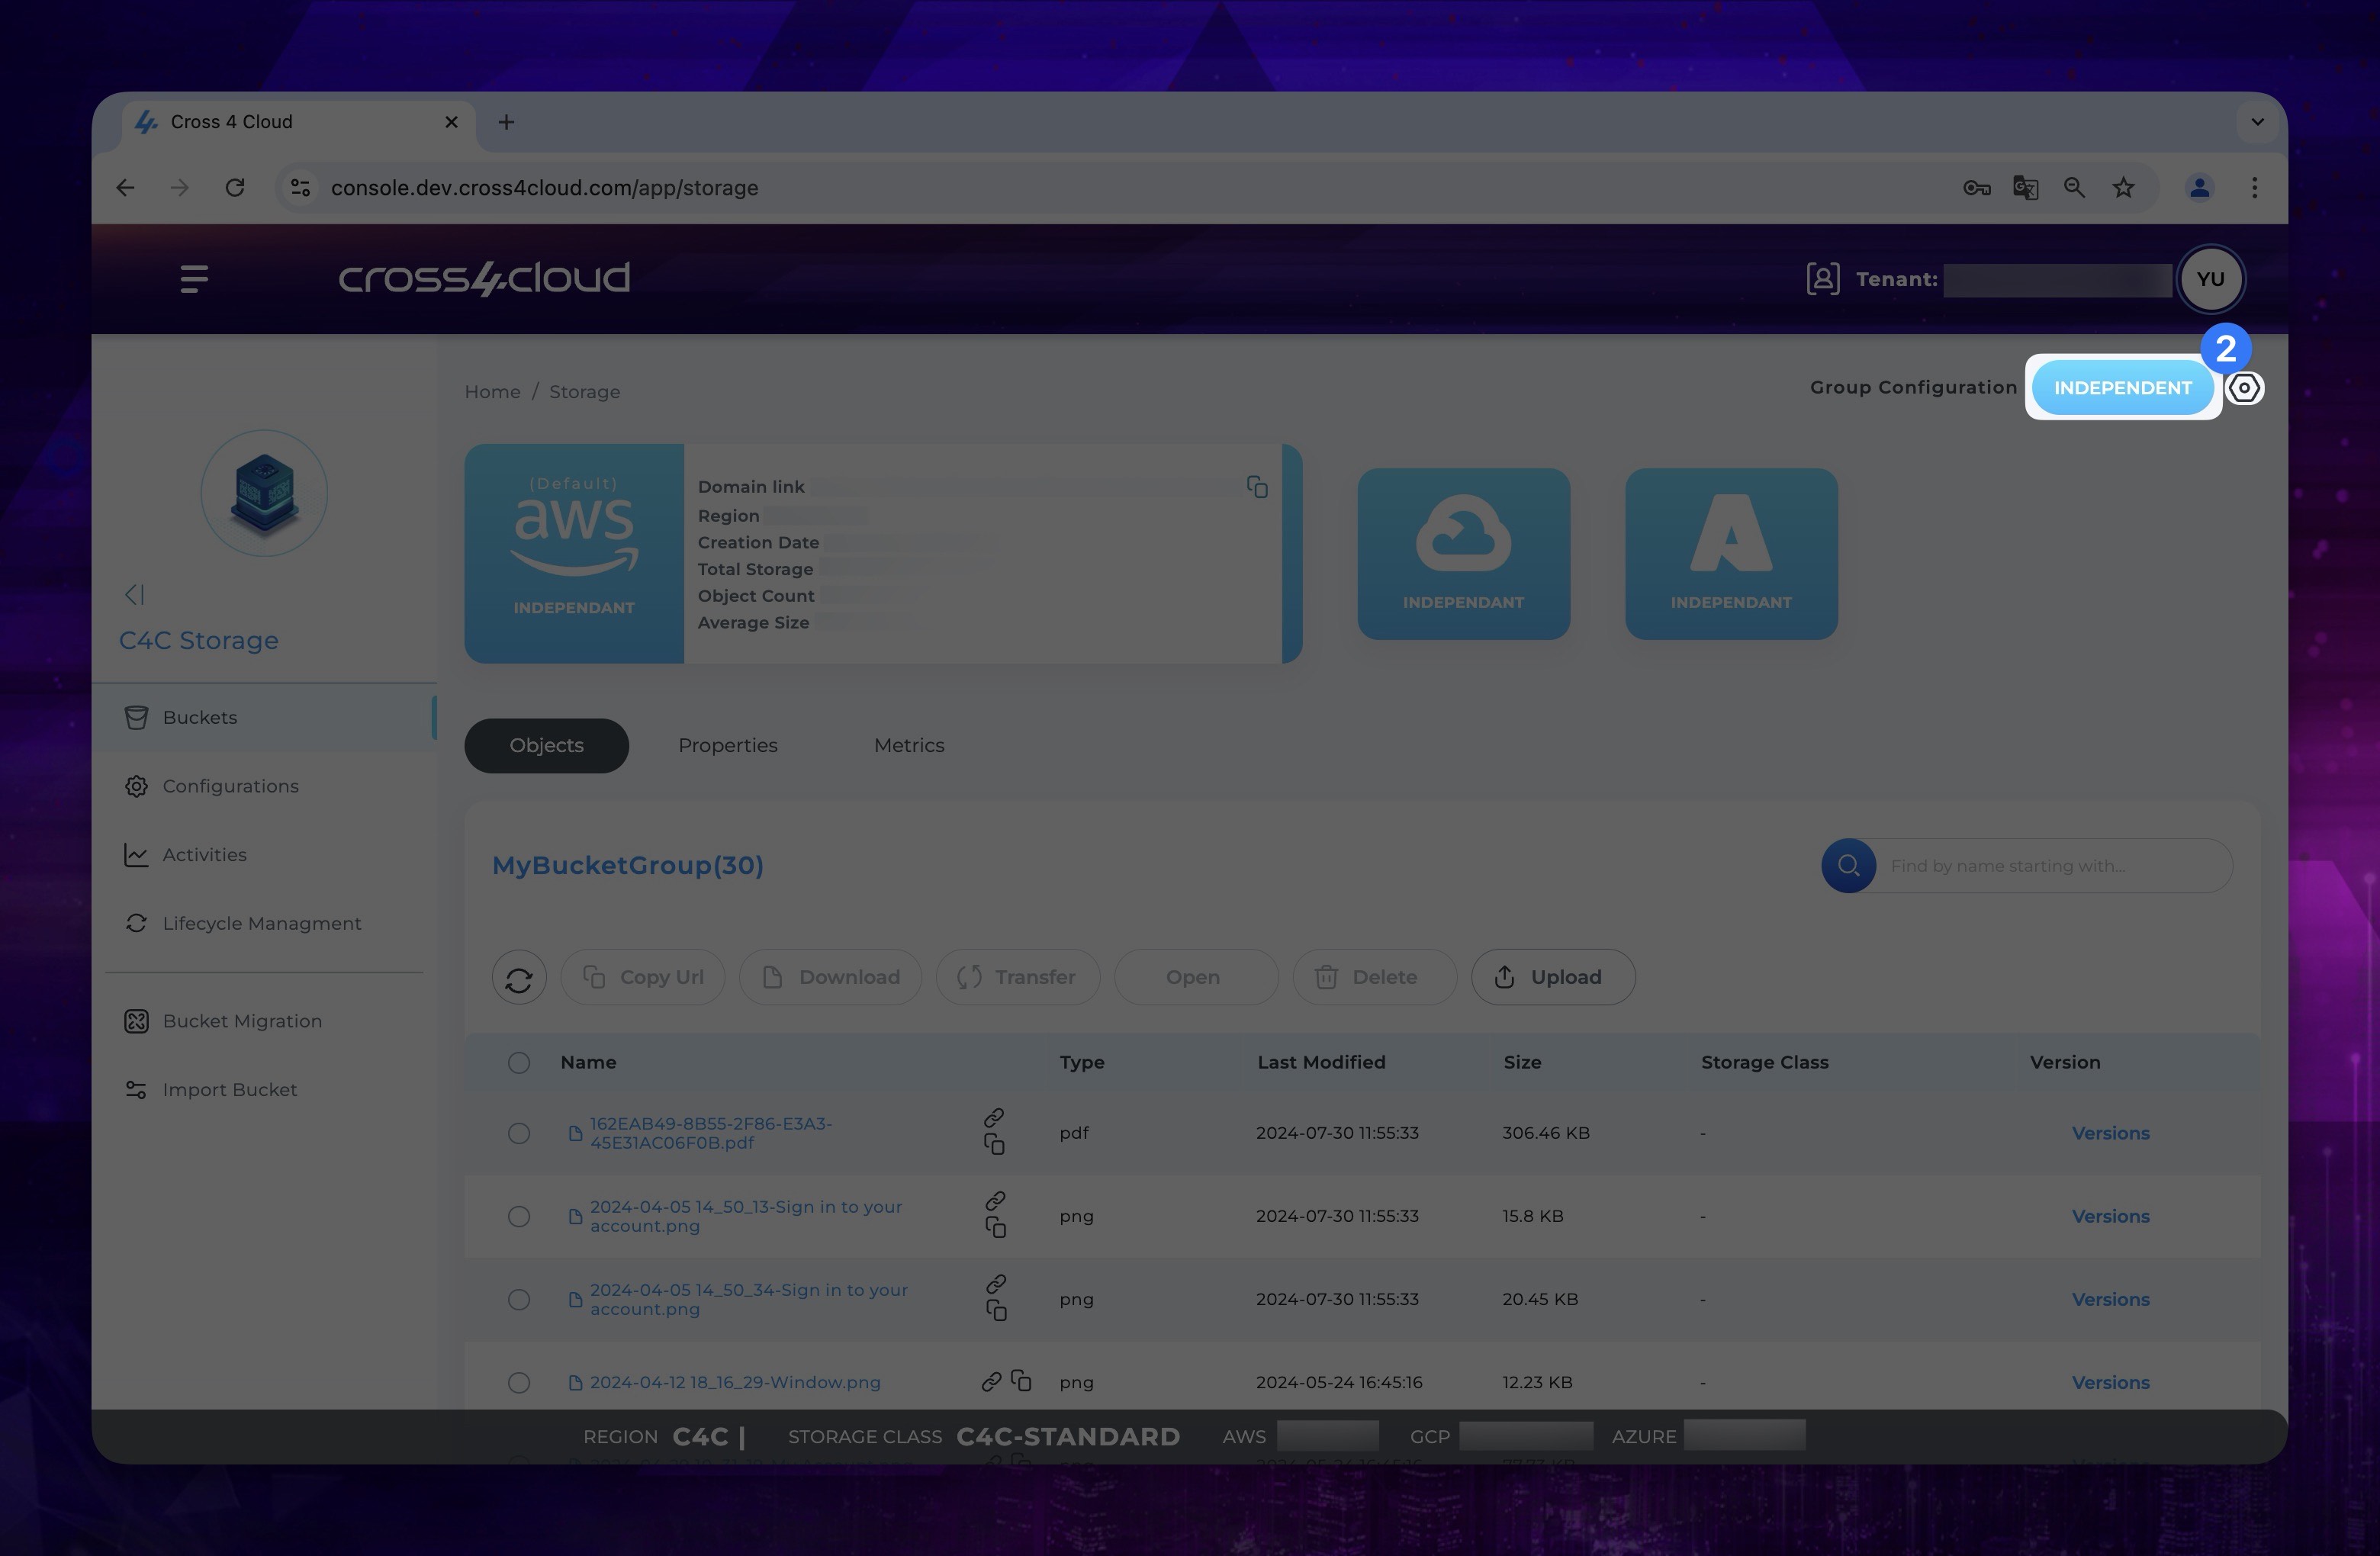Viewport: 2380px width, 1556px height.
Task: Click the cross4cloud logo
Action: [484, 278]
